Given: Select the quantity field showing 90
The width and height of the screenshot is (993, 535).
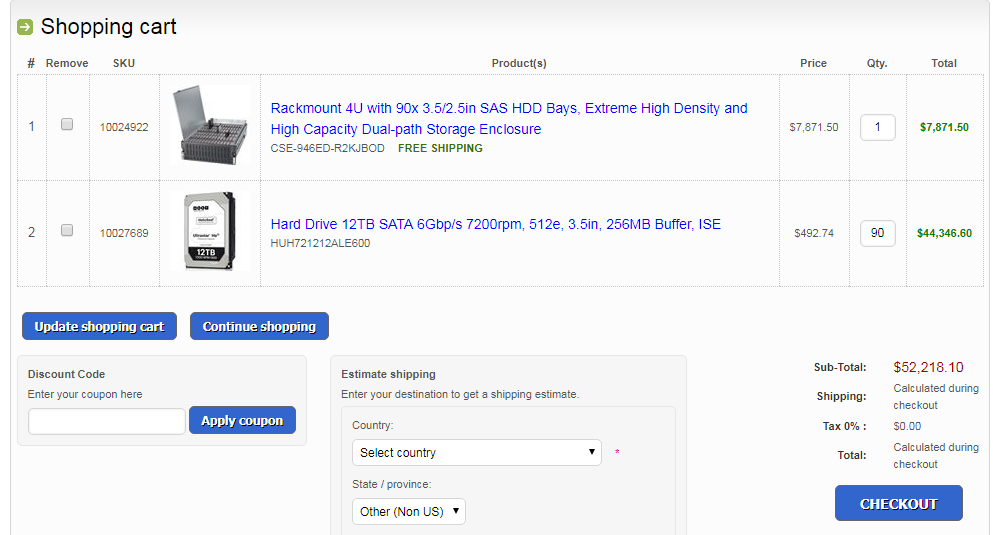Looking at the screenshot, I should pos(877,233).
